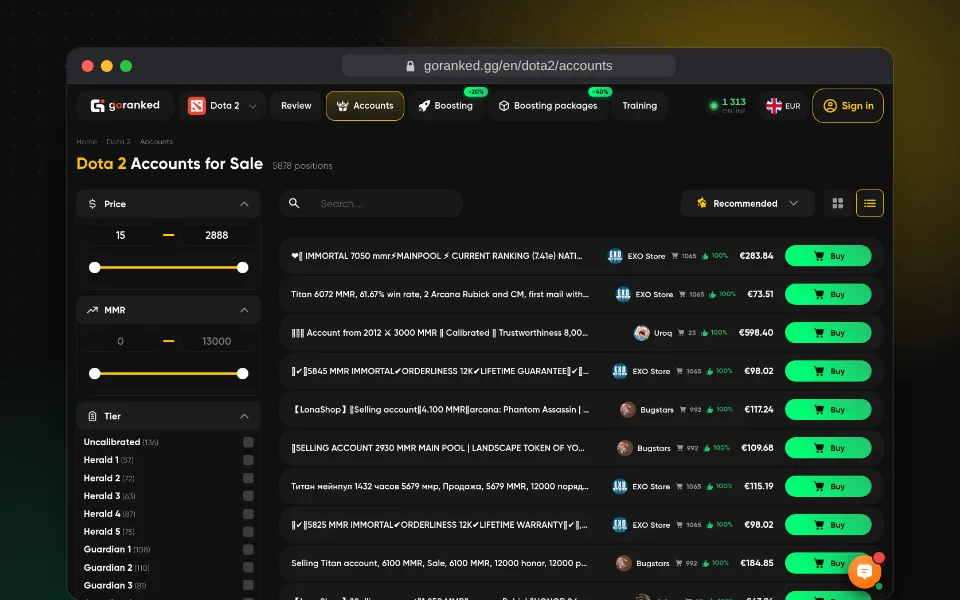The height and width of the screenshot is (600, 960).
Task: Click the sales cart icon beside Uroq's 23
Action: [682, 333]
